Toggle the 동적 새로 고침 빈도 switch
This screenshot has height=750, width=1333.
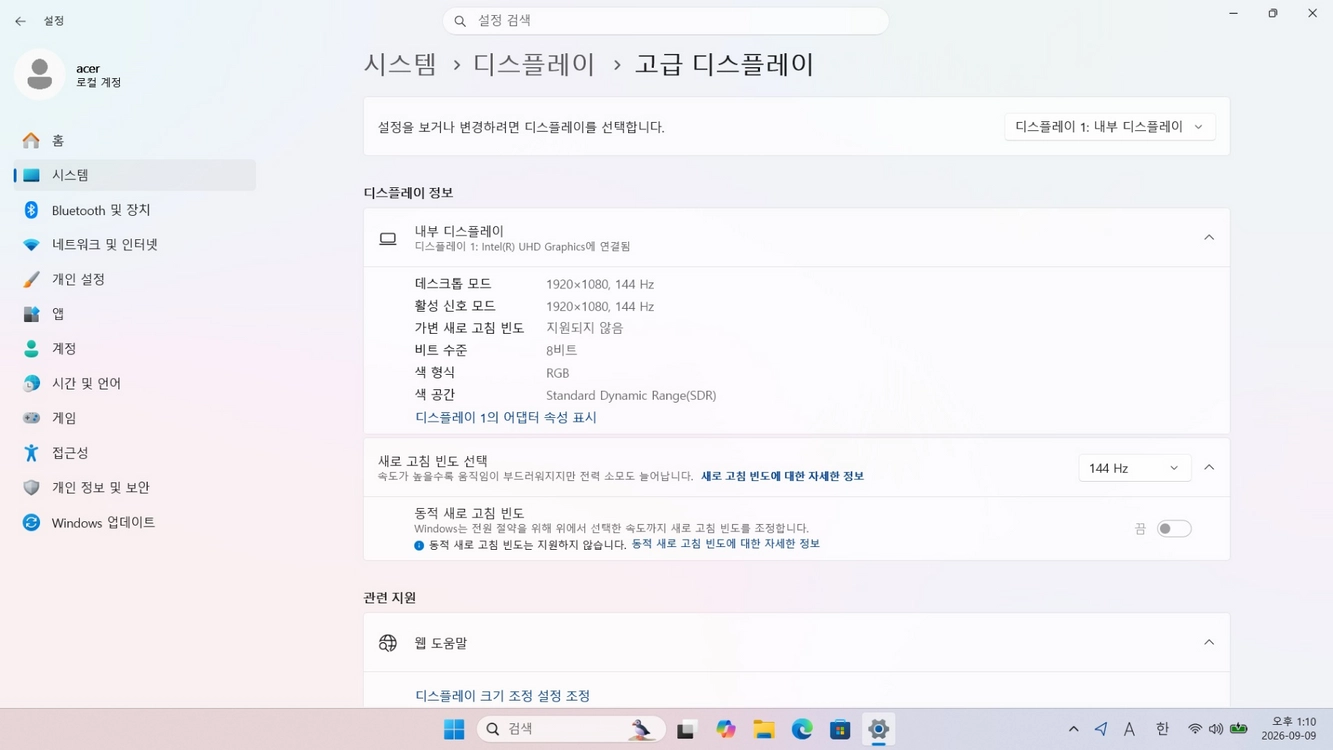click(1174, 529)
